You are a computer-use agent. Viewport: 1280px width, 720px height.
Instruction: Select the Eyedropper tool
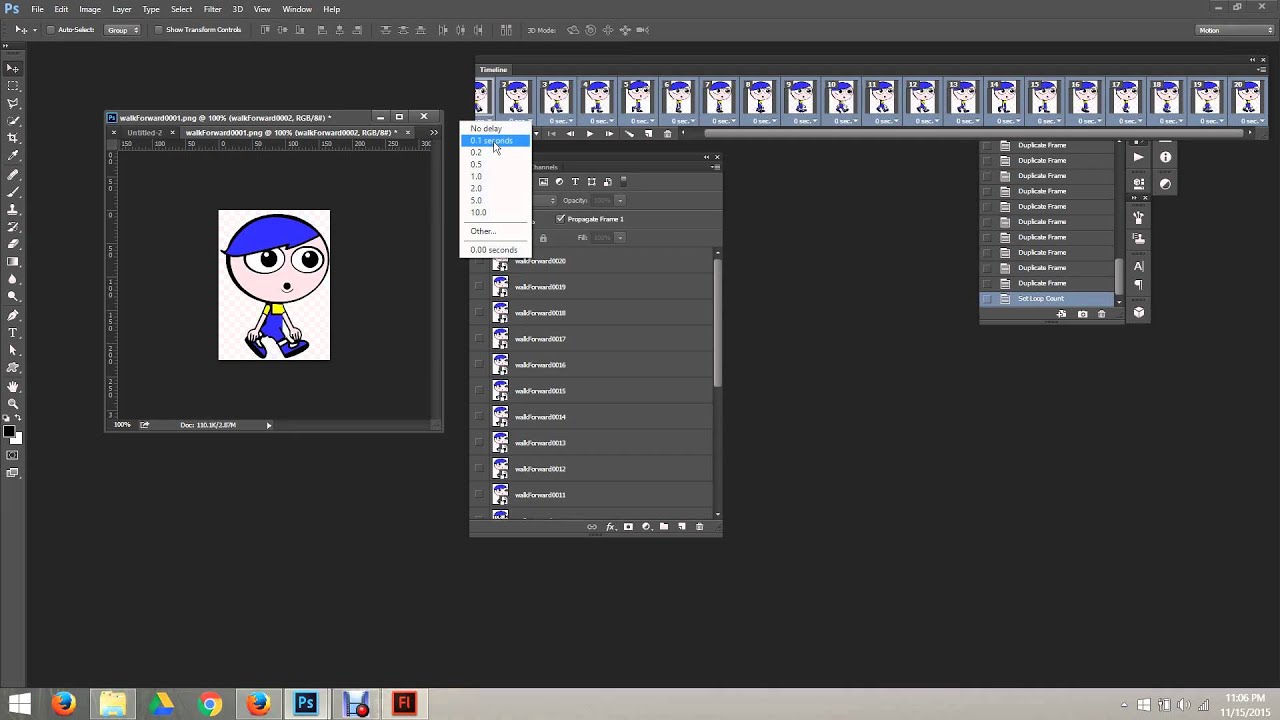click(x=13, y=156)
